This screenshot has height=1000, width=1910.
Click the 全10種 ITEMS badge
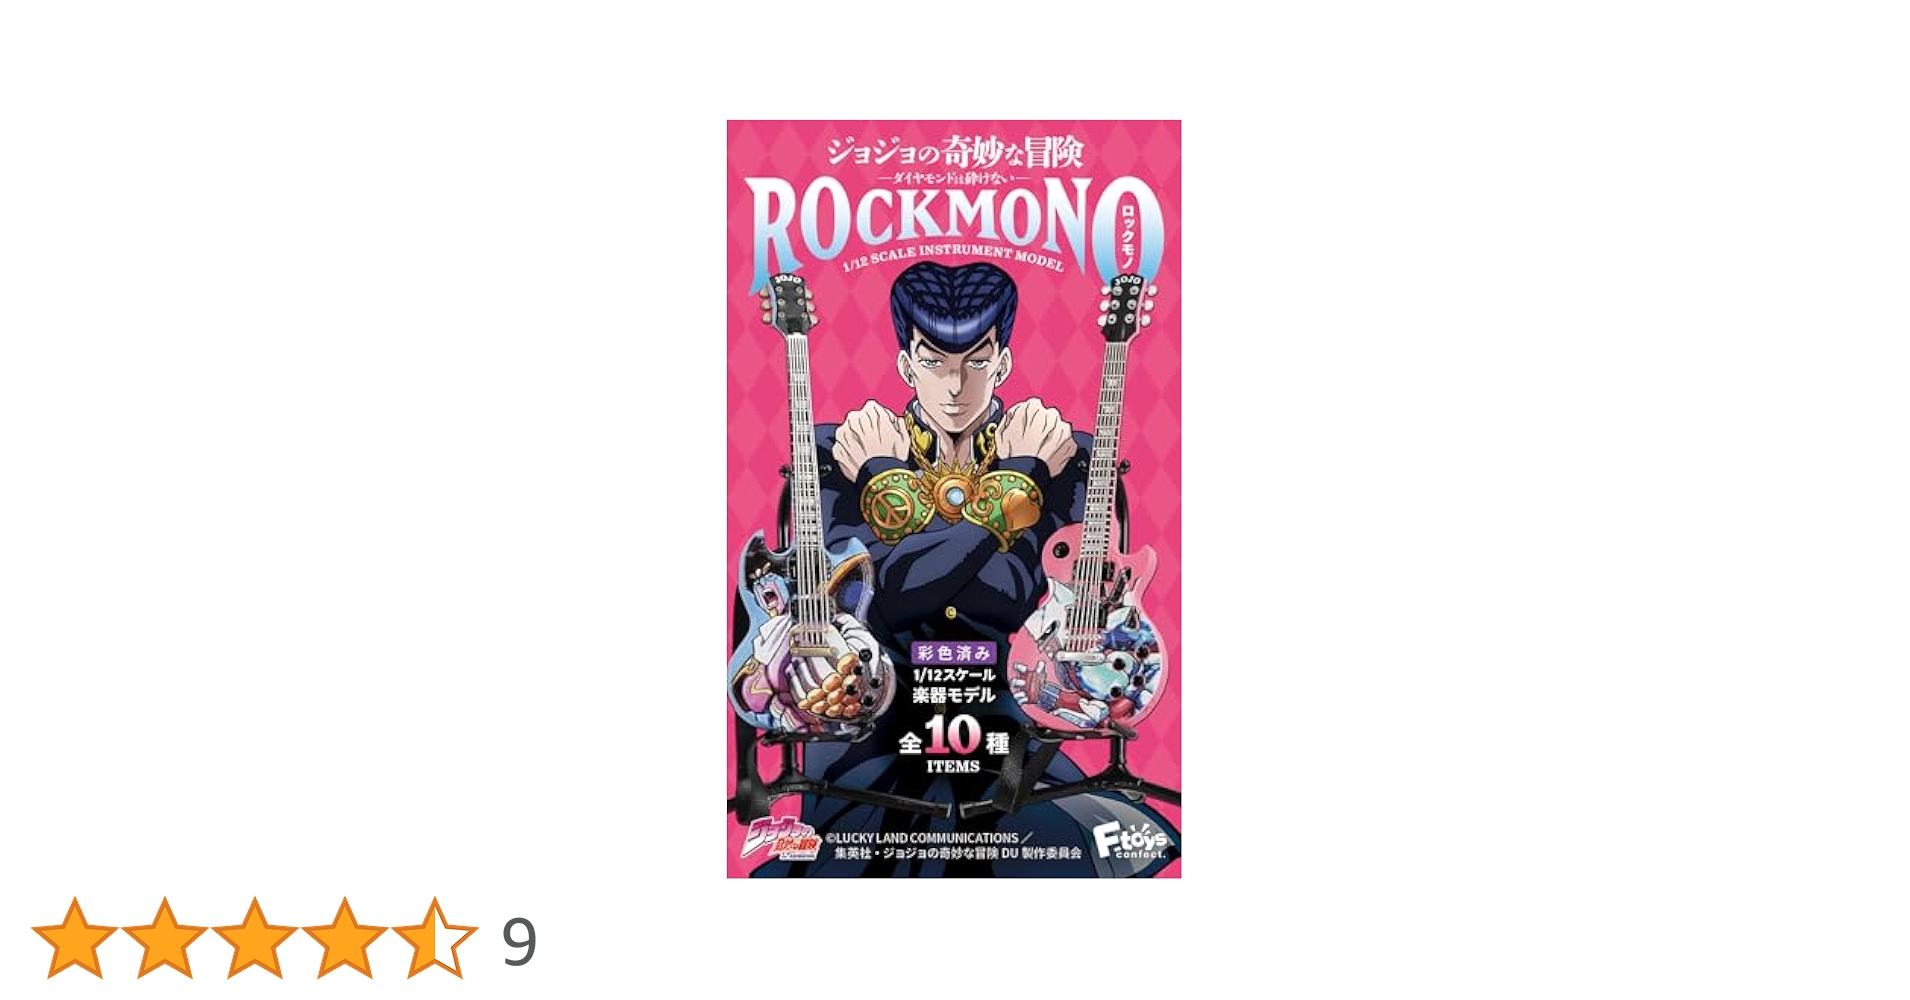(954, 745)
